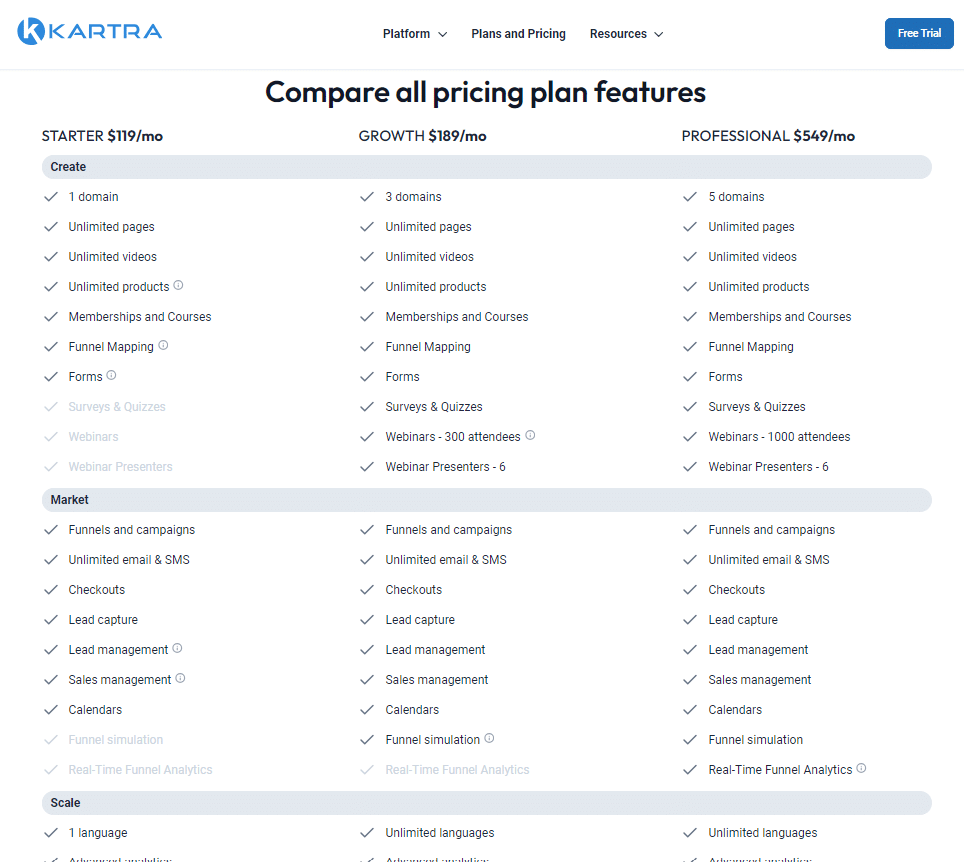Click the Kartra logo in the header

tap(90, 31)
